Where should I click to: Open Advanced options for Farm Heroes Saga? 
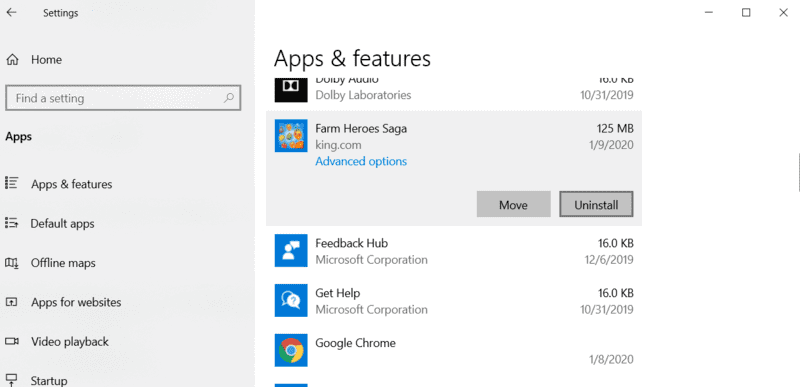(x=361, y=162)
